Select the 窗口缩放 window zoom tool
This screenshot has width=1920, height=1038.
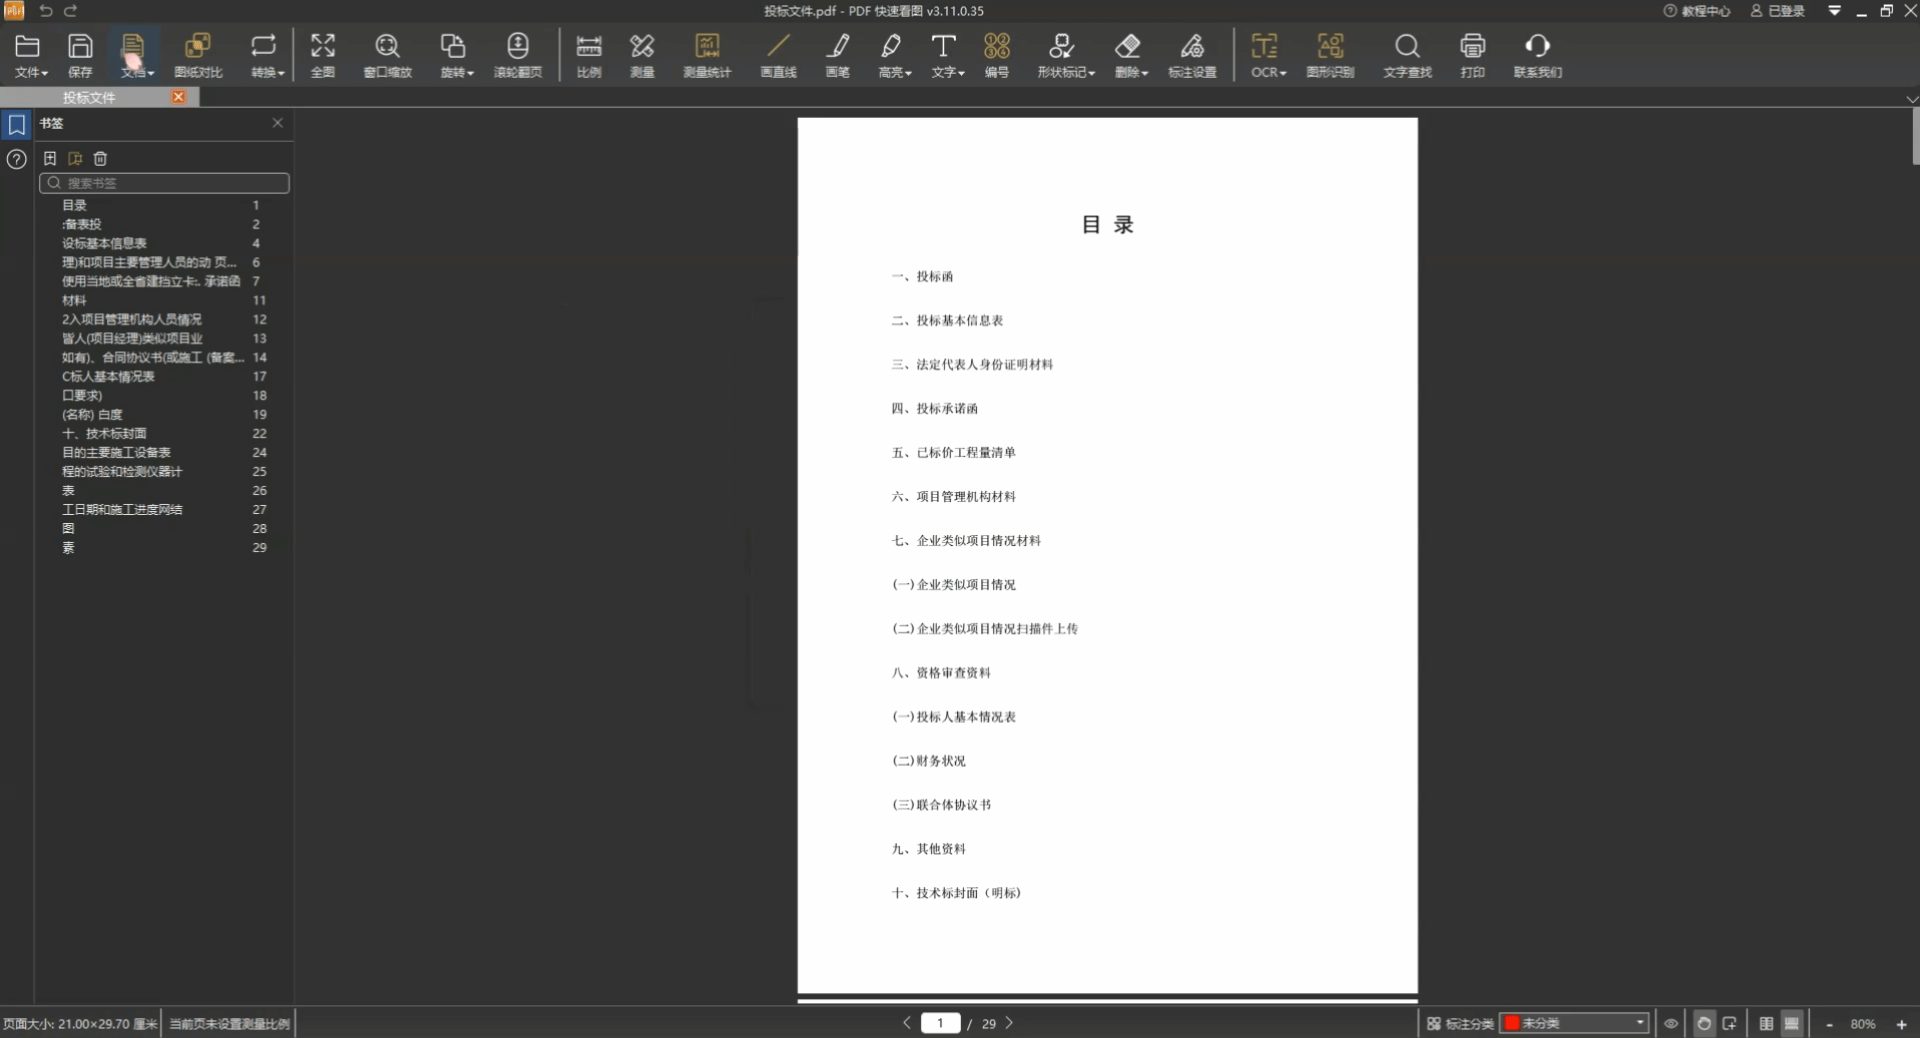click(x=388, y=55)
